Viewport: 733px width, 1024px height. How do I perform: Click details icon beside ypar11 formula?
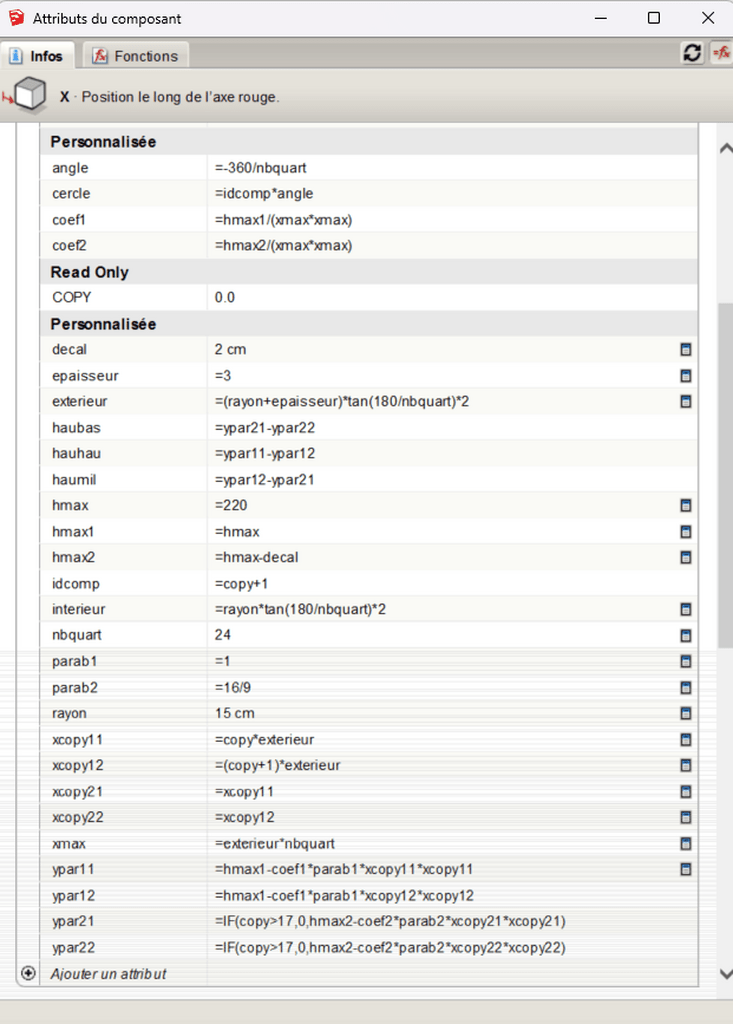[x=686, y=870]
